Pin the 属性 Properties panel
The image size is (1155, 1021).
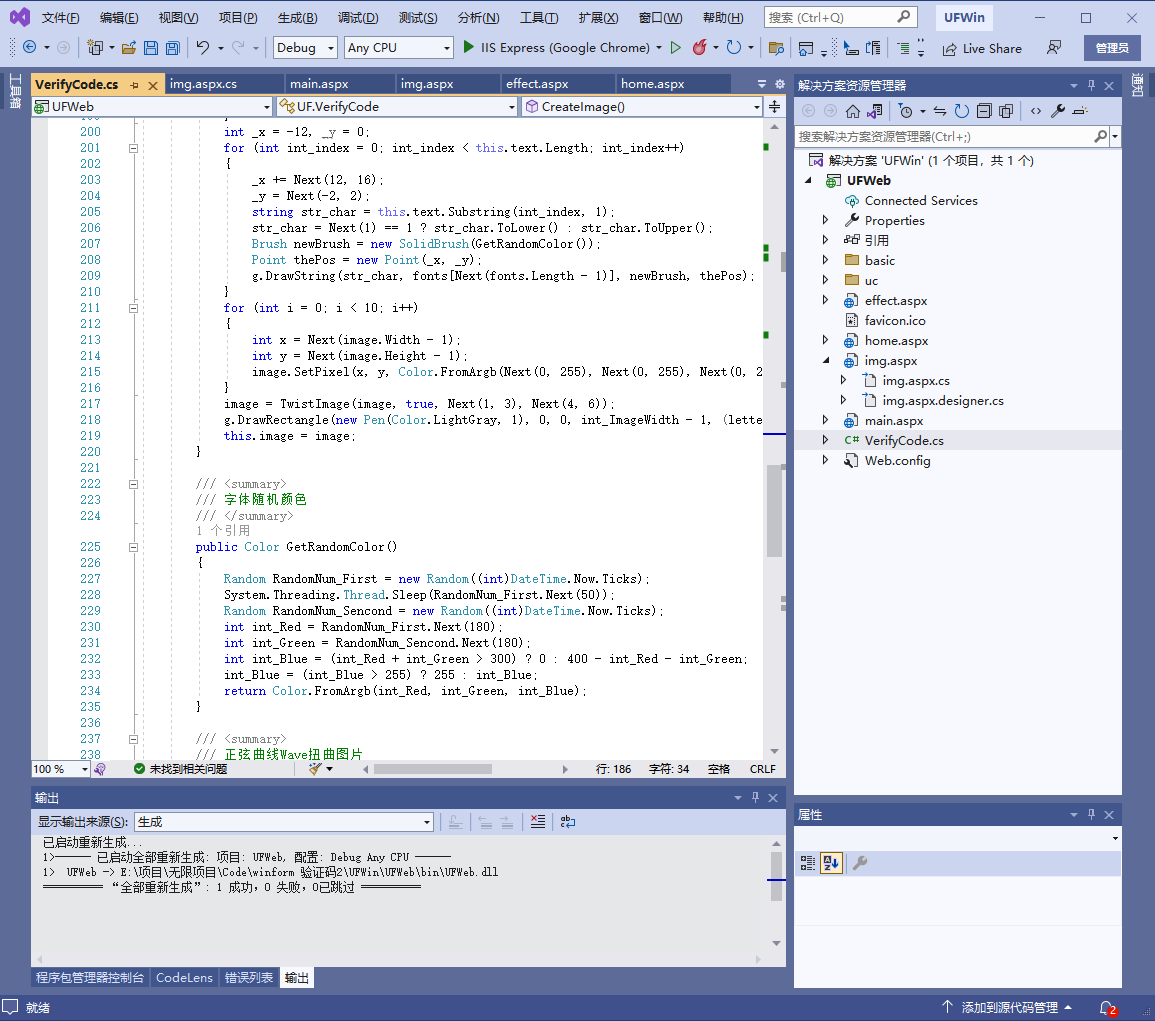point(1091,815)
